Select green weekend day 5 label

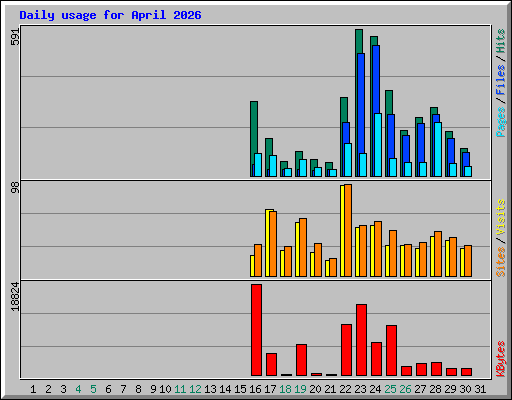pyautogui.click(x=93, y=389)
